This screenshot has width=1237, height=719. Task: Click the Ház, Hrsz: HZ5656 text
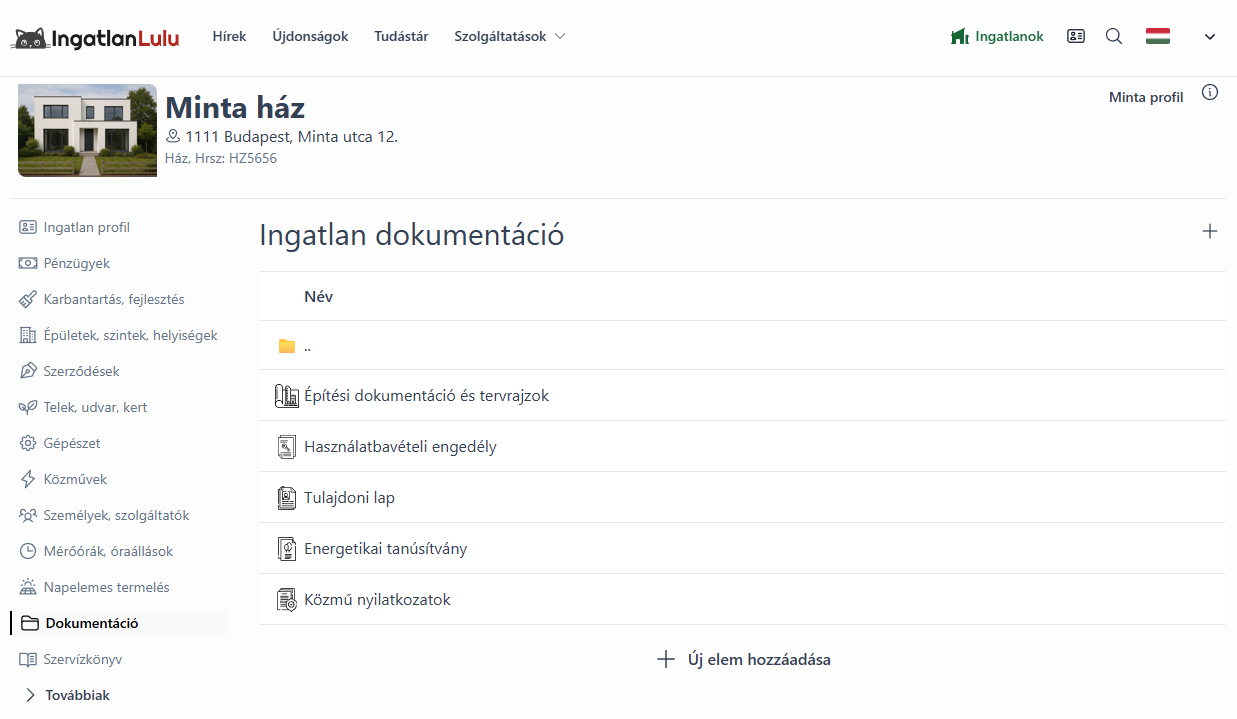[x=221, y=158]
